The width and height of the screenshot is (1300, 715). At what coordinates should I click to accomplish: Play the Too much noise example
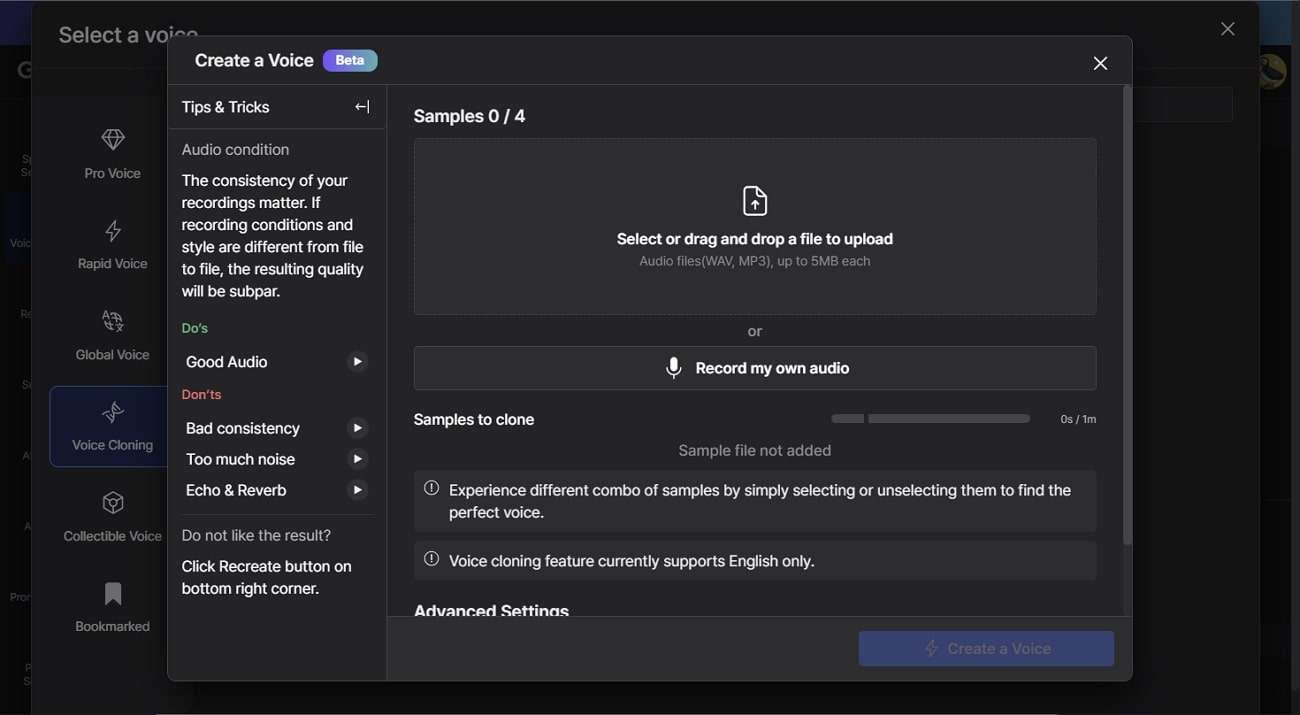point(357,459)
